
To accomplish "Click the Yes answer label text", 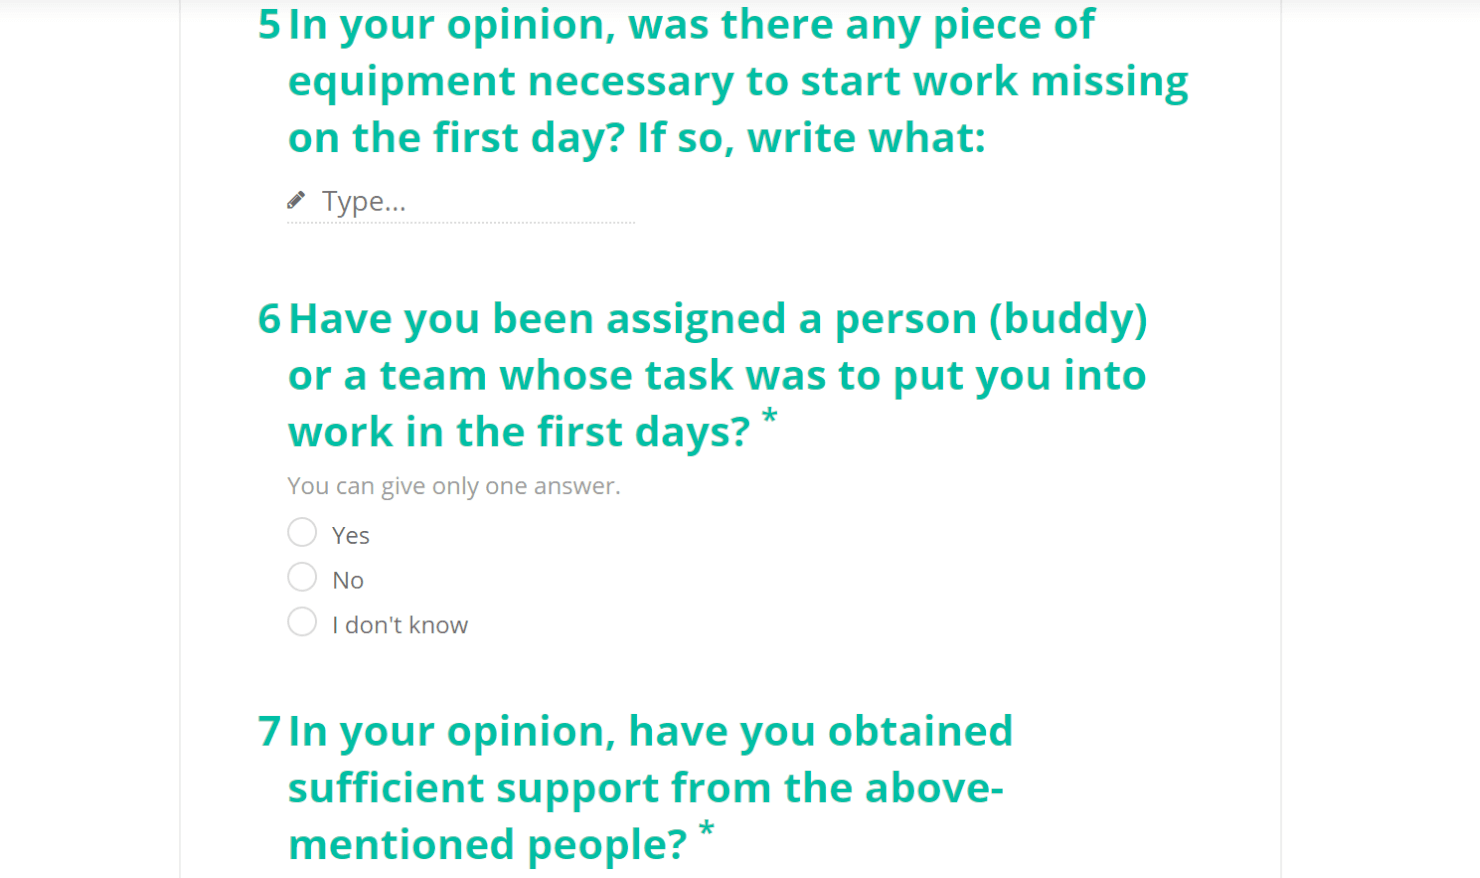I will (350, 534).
